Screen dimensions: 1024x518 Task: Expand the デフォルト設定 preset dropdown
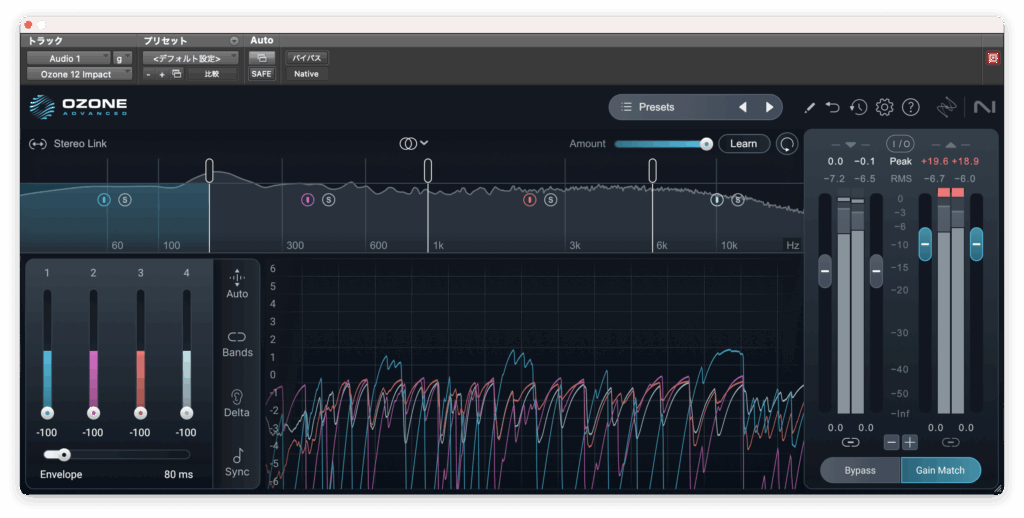[x=190, y=58]
